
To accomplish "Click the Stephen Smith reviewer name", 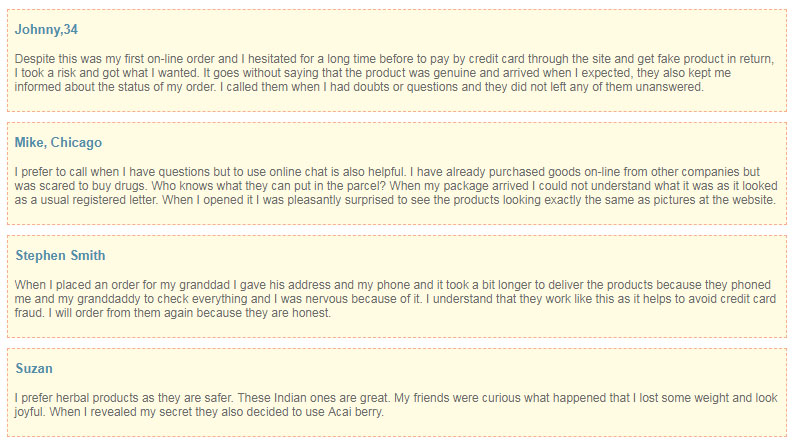I will point(60,255).
